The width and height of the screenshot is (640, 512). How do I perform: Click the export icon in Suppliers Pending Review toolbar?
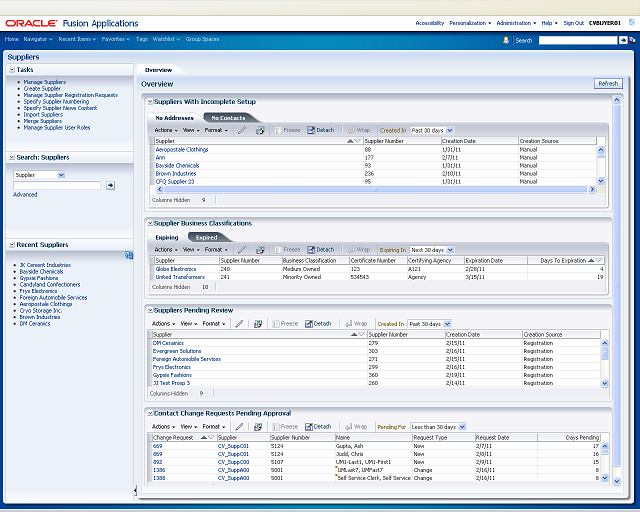click(258, 324)
